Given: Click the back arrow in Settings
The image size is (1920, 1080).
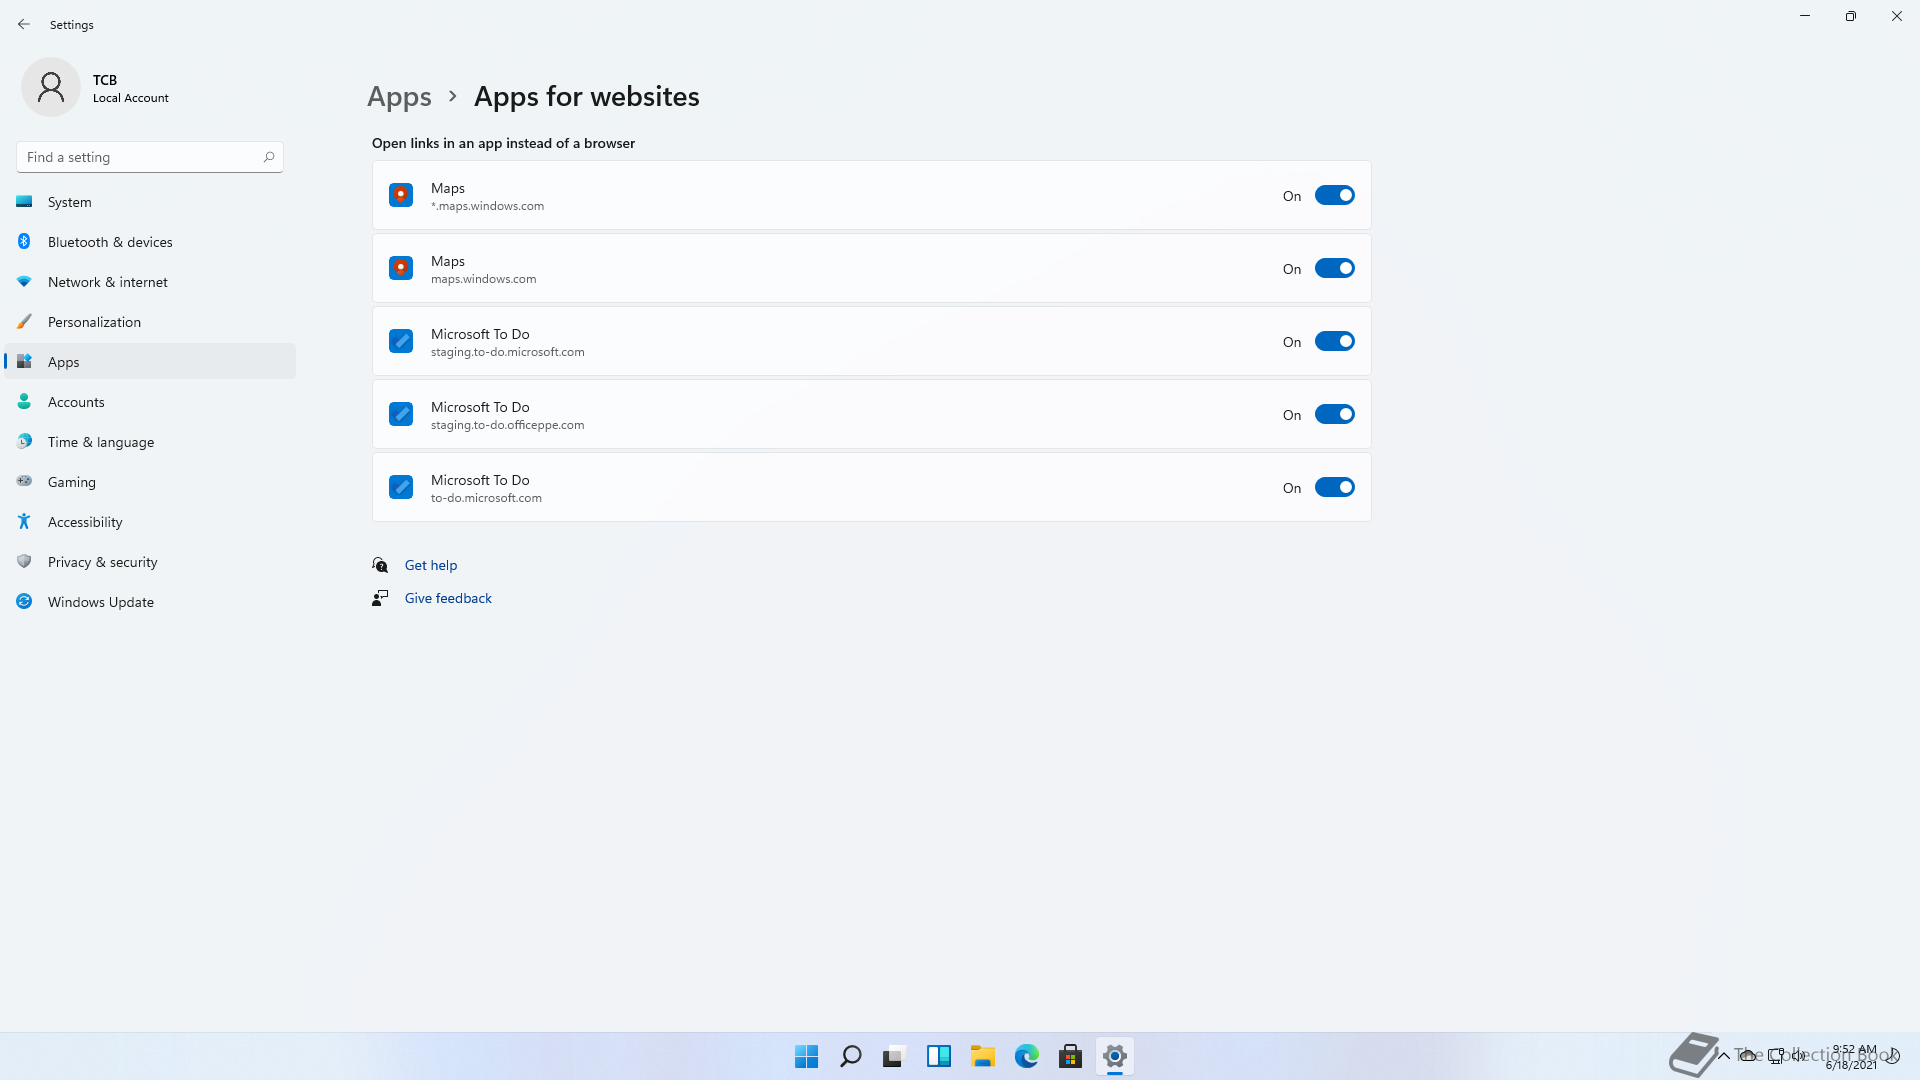Looking at the screenshot, I should pos(24,24).
